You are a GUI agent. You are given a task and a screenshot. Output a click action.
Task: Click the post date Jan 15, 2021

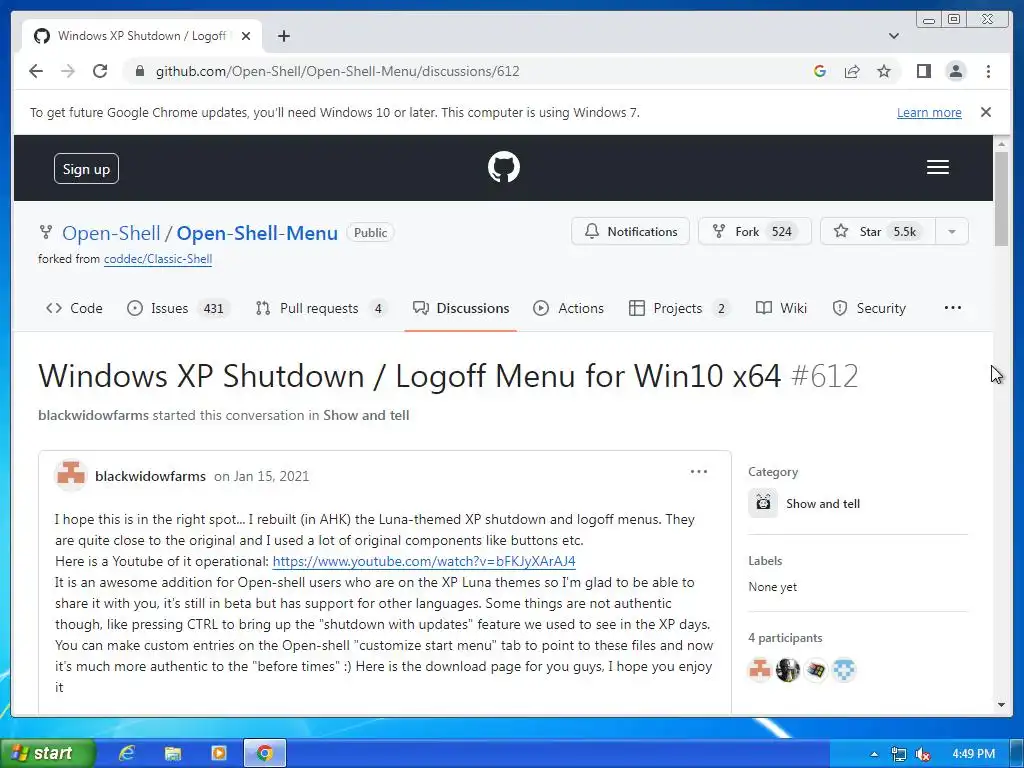click(262, 476)
